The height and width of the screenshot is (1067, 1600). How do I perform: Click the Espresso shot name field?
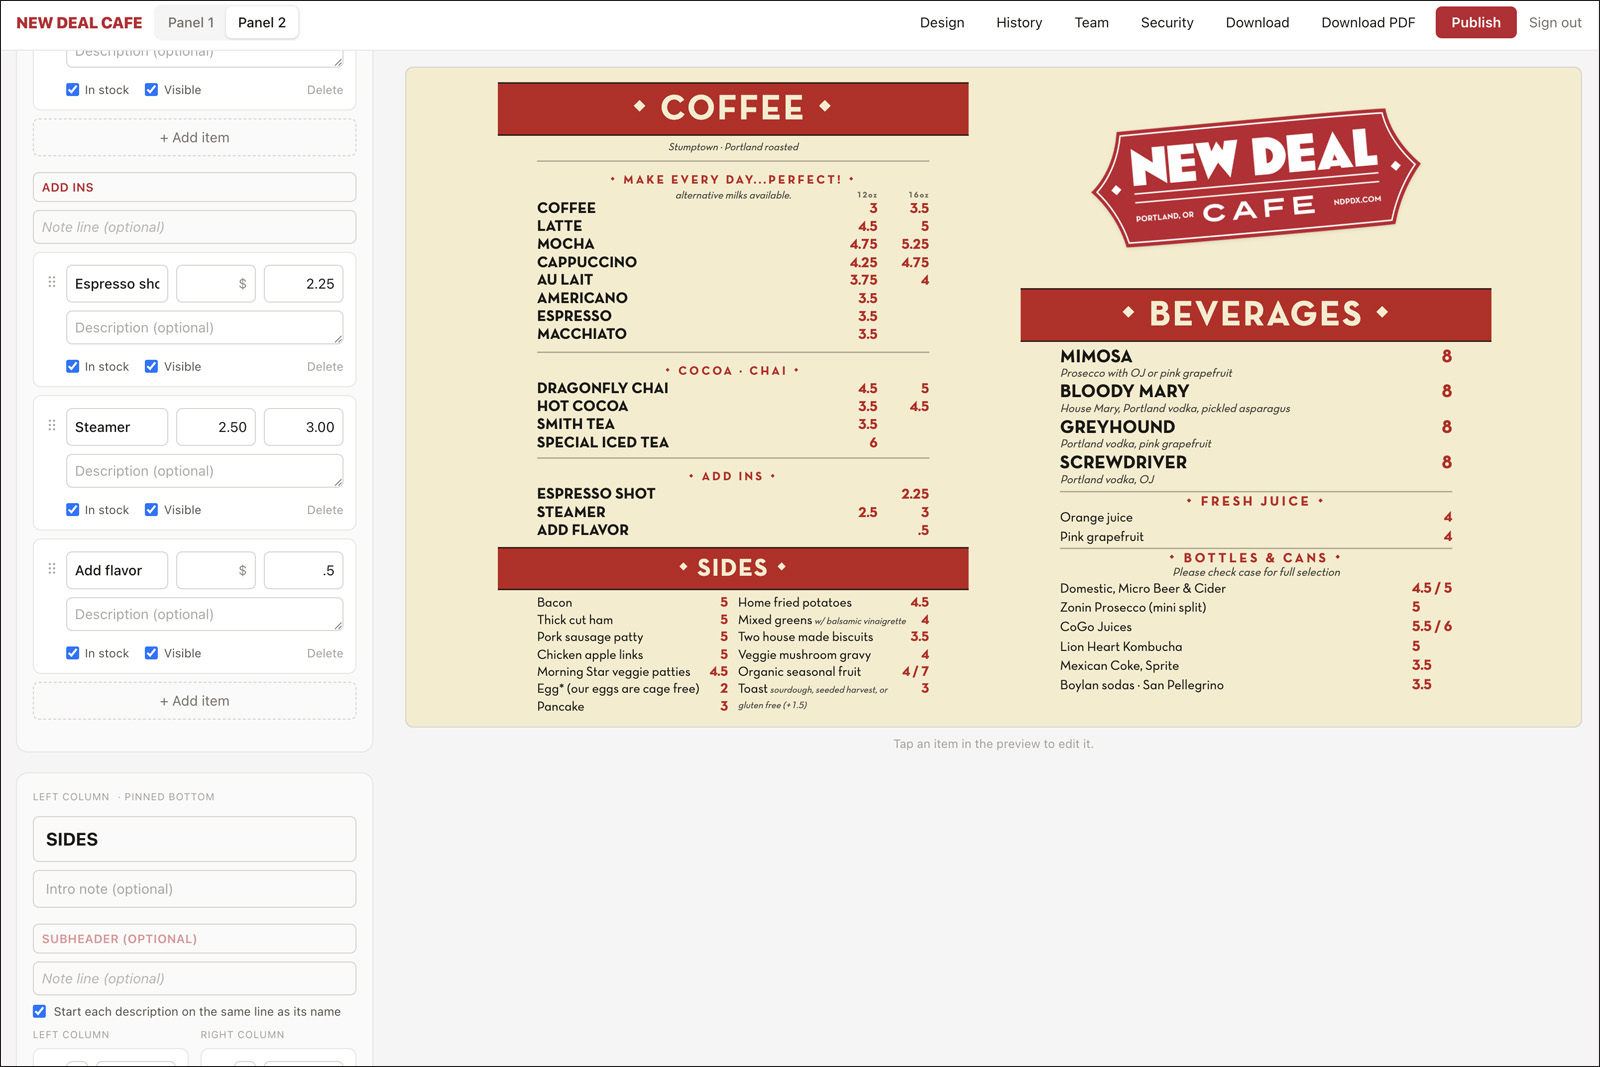point(117,284)
